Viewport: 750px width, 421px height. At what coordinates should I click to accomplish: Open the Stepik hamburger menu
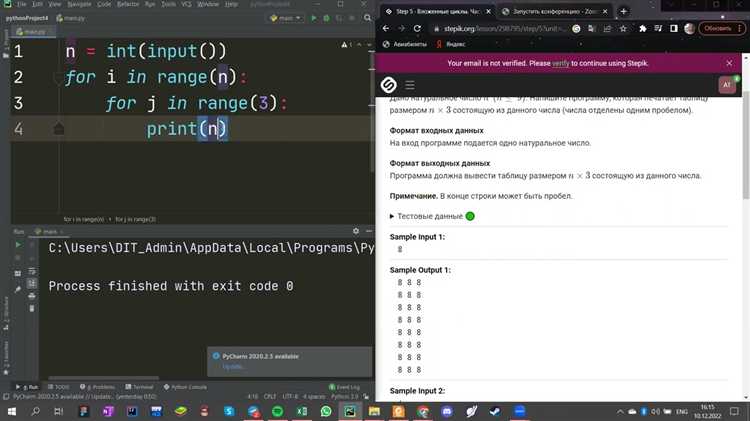(410, 85)
